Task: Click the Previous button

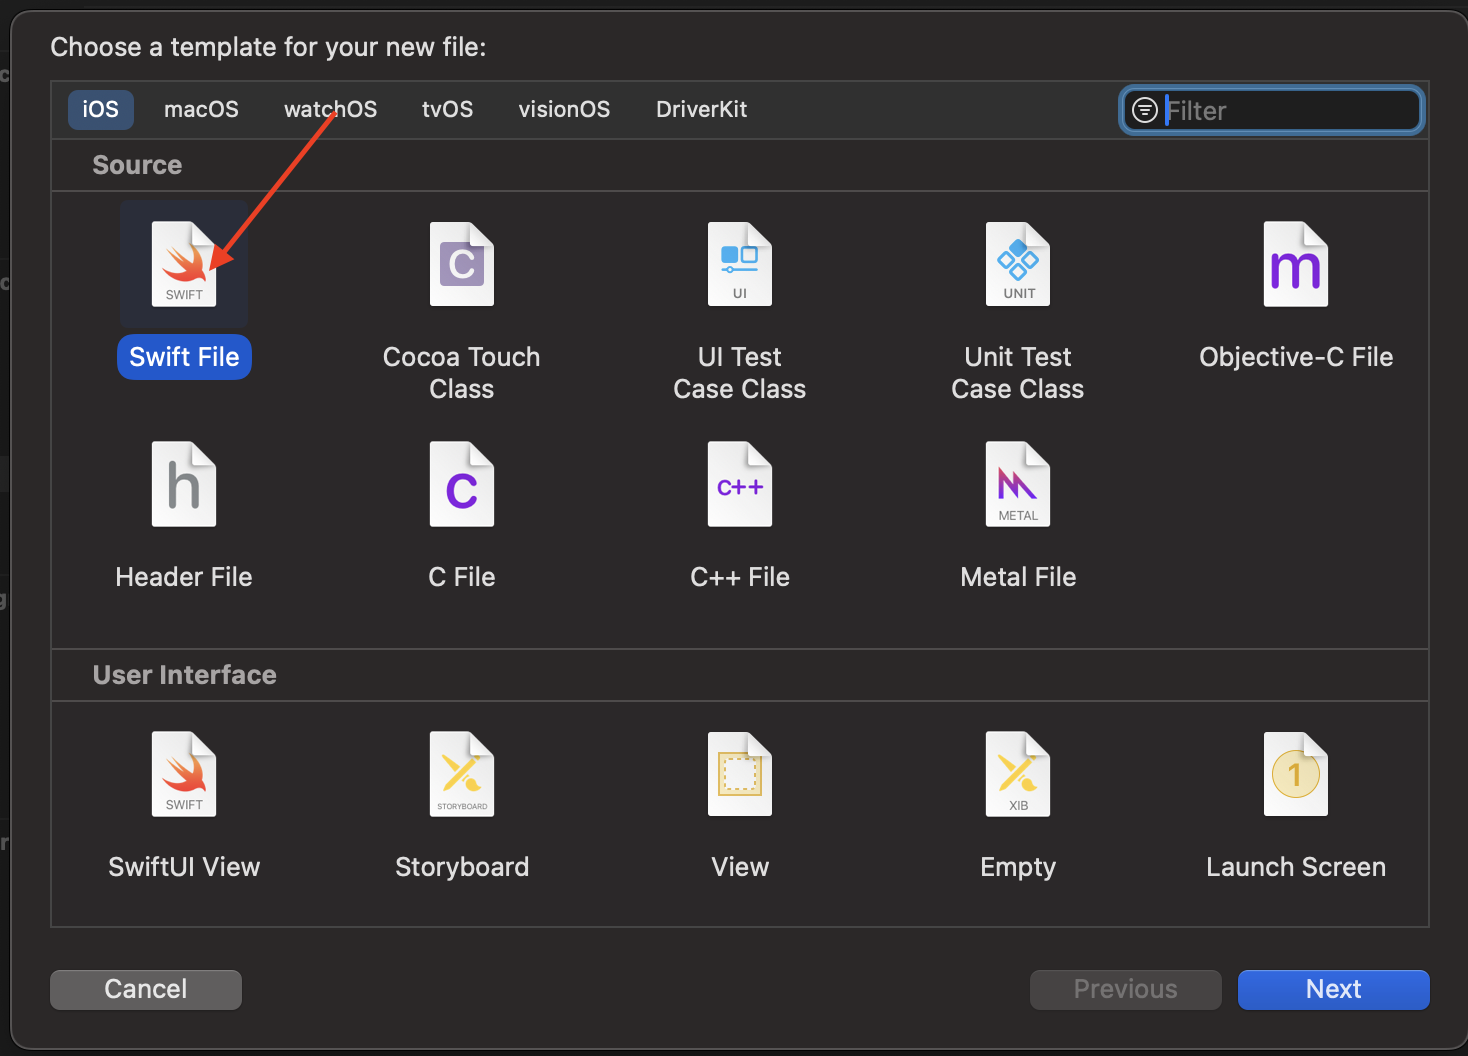Action: [x=1125, y=989]
